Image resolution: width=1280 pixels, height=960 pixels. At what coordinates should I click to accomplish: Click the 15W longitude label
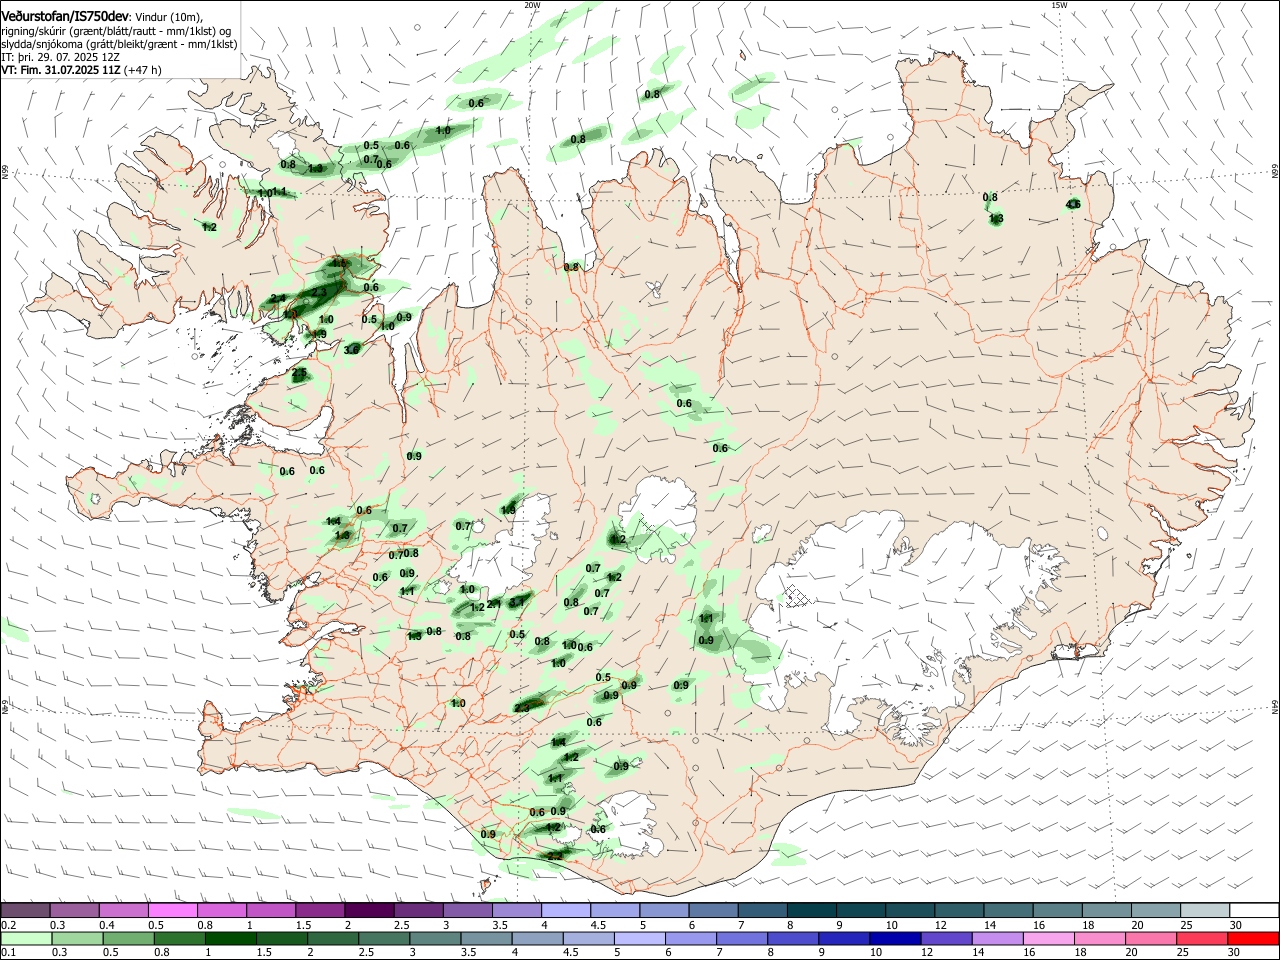tap(1059, 5)
